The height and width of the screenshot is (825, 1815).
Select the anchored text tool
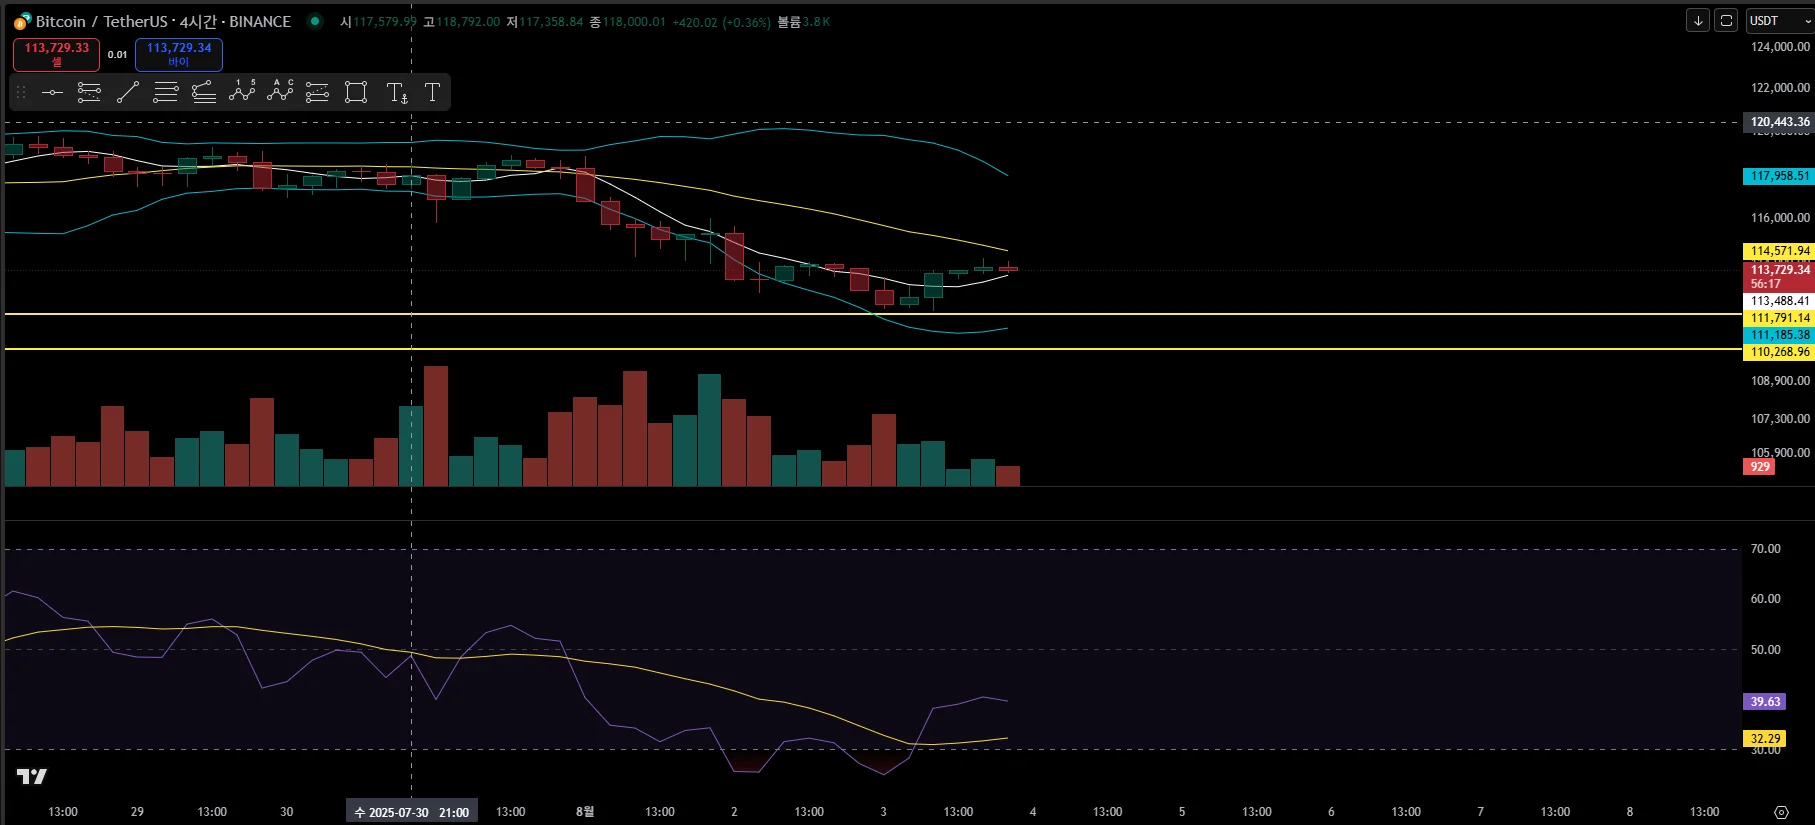(x=397, y=93)
